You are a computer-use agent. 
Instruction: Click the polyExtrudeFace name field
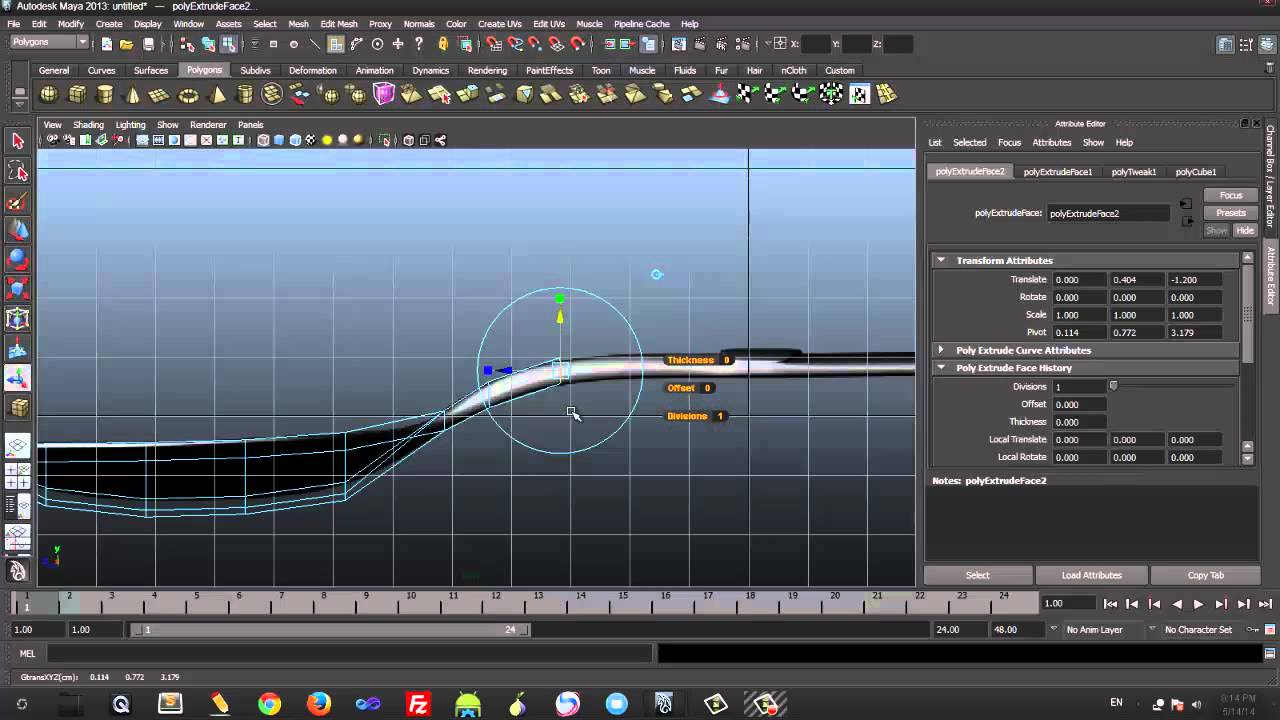point(1108,213)
